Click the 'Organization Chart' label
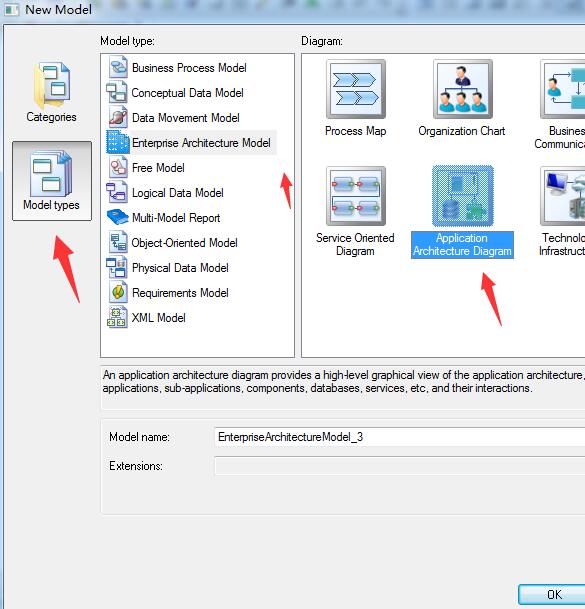585x609 pixels. click(x=461, y=131)
